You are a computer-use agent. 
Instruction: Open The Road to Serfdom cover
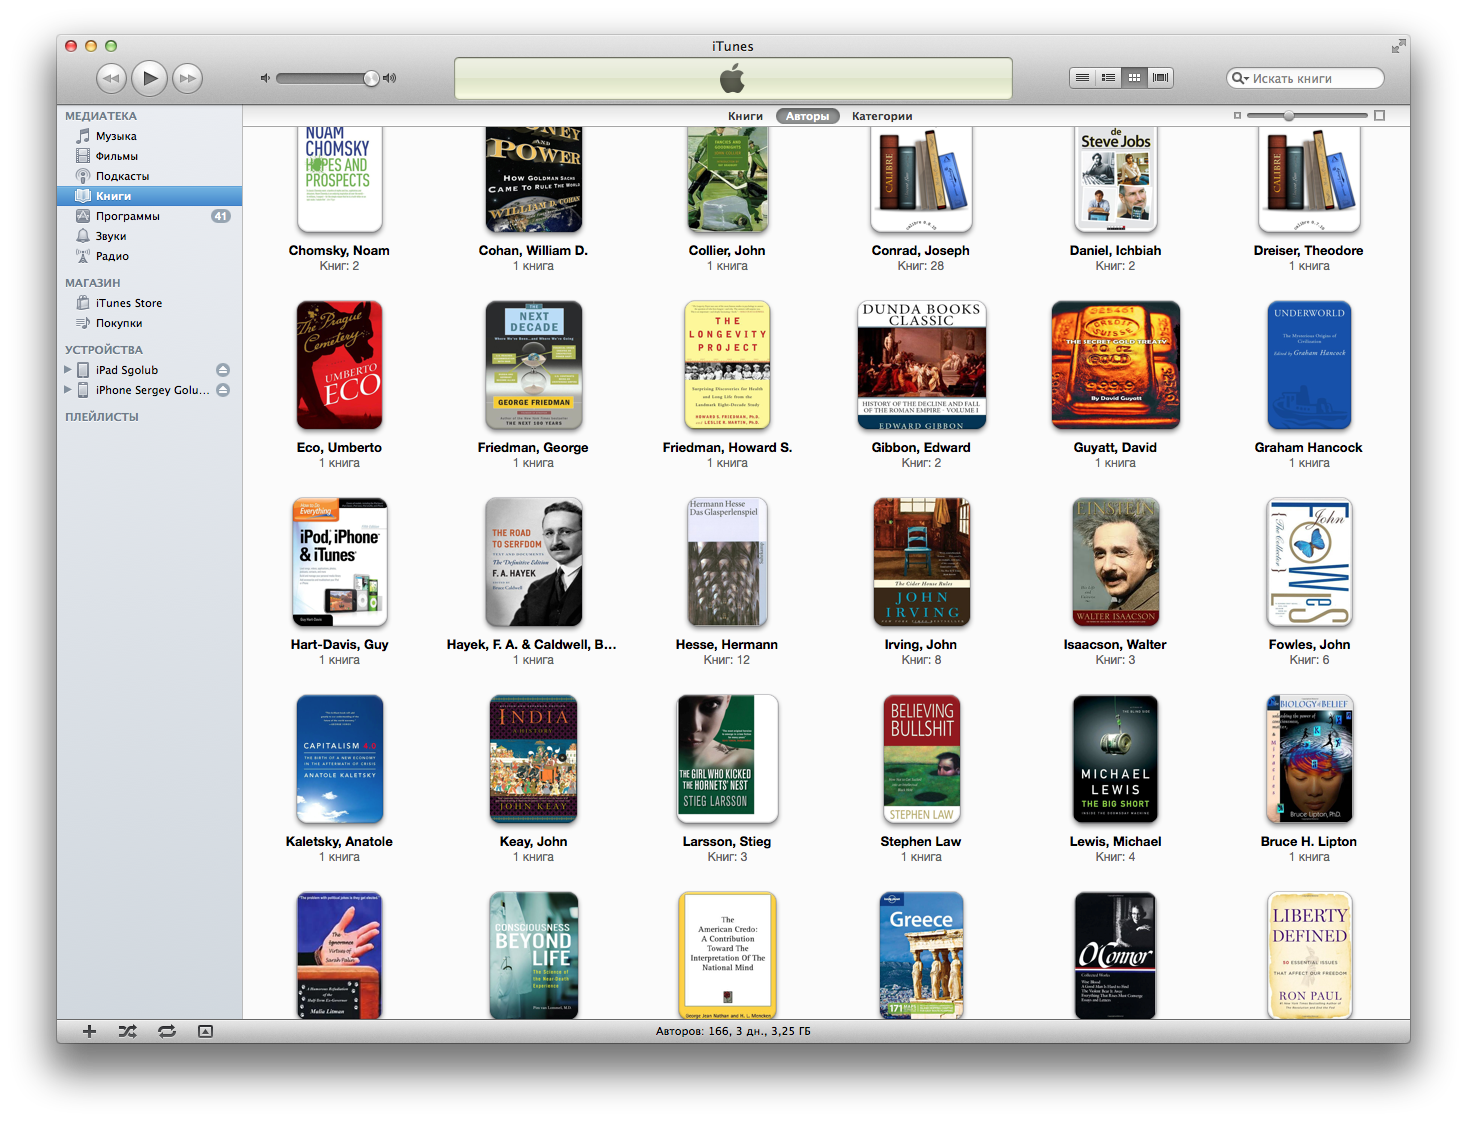pyautogui.click(x=533, y=563)
